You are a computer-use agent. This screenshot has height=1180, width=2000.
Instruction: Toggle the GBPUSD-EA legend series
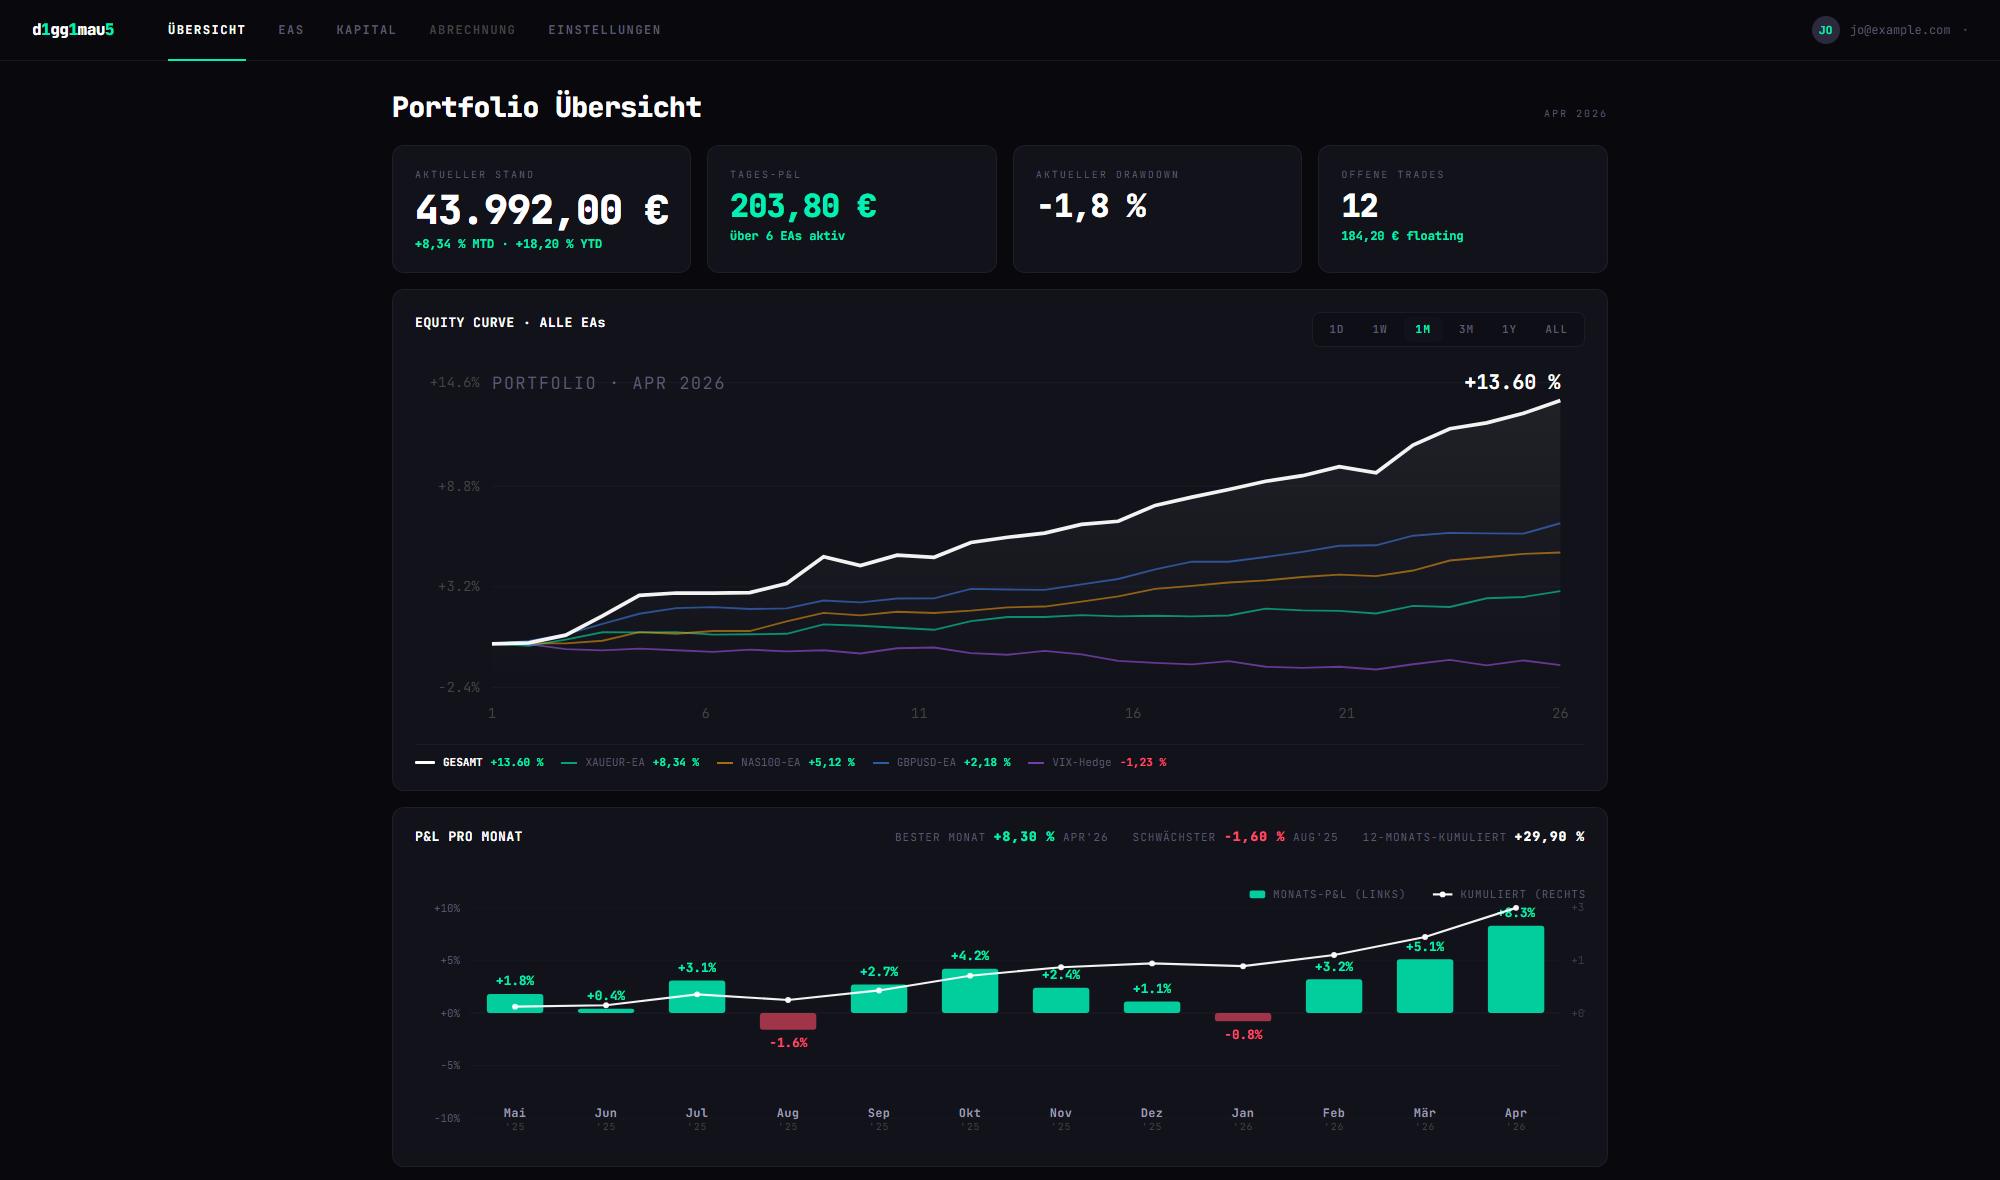(x=942, y=762)
